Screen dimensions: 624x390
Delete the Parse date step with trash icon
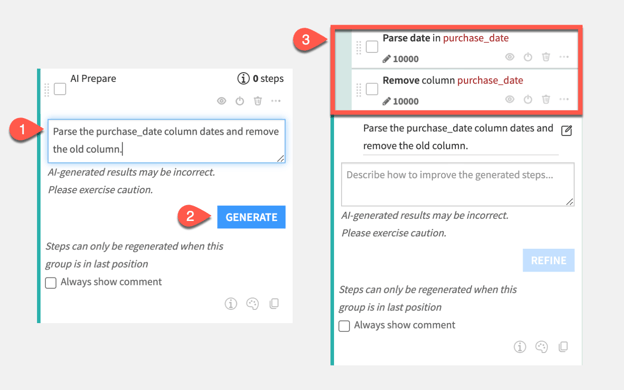(x=546, y=57)
